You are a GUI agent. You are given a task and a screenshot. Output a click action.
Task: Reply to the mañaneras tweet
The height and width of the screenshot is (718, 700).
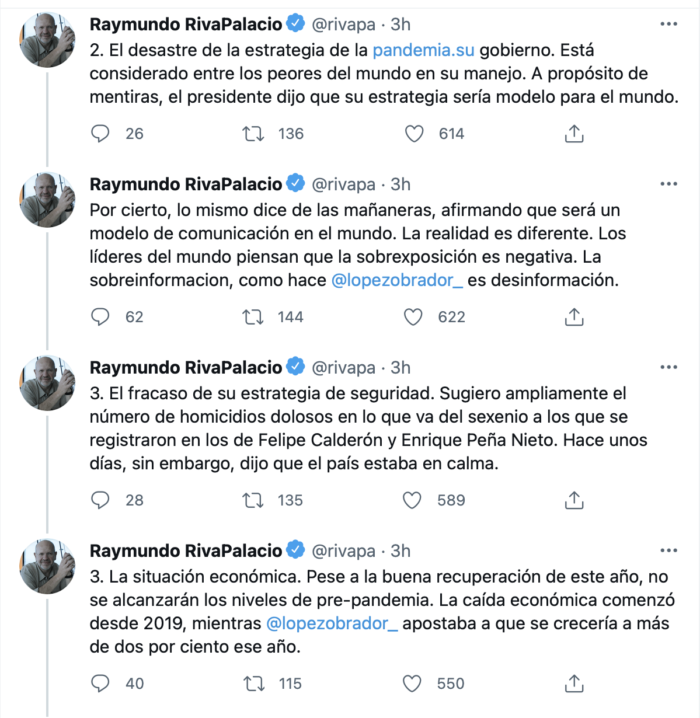tap(100, 317)
